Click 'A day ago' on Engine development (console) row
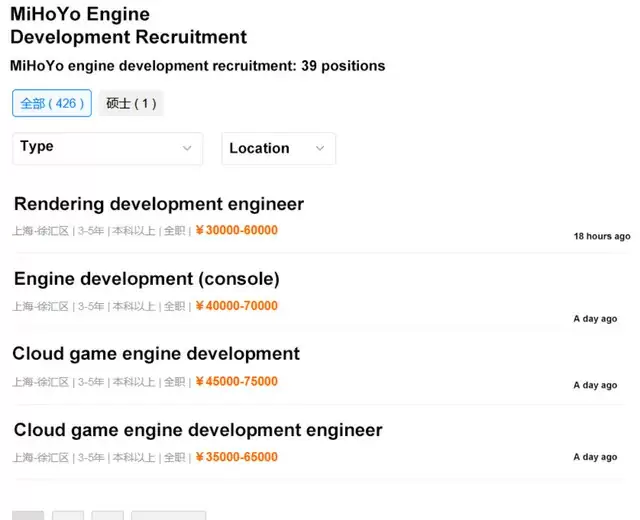640x520 pixels. click(595, 319)
